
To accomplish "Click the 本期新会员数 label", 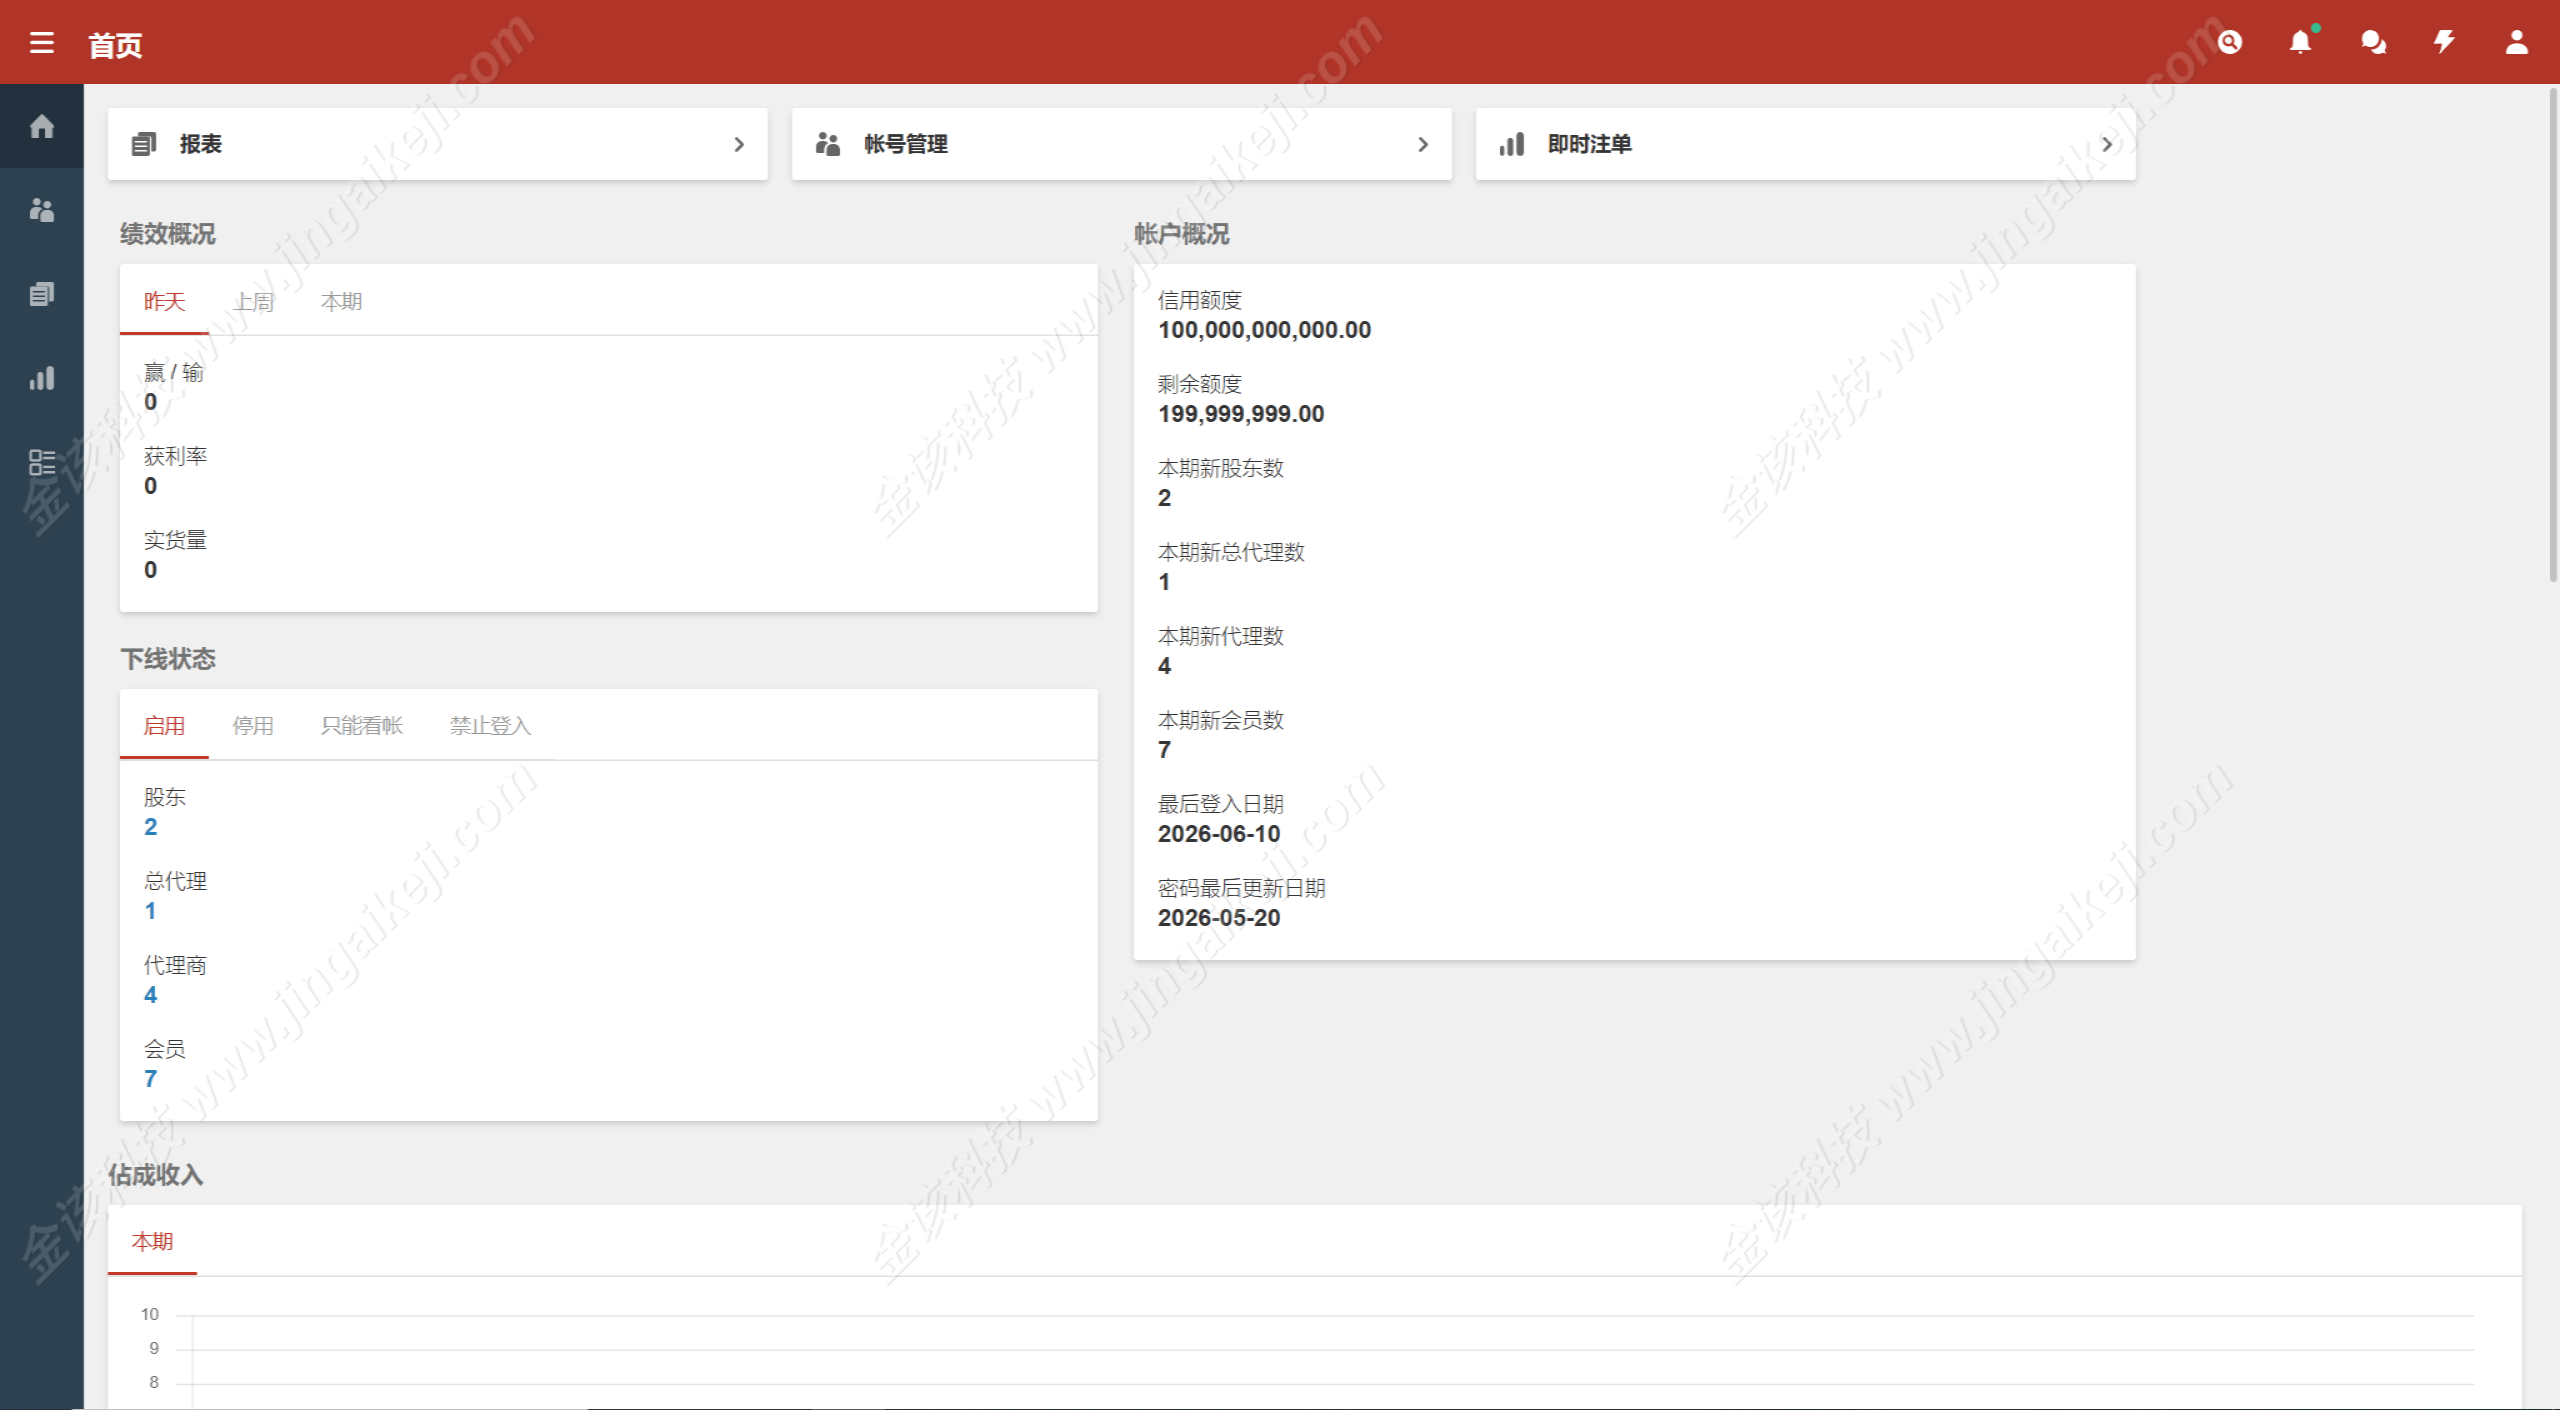I will tap(1221, 720).
